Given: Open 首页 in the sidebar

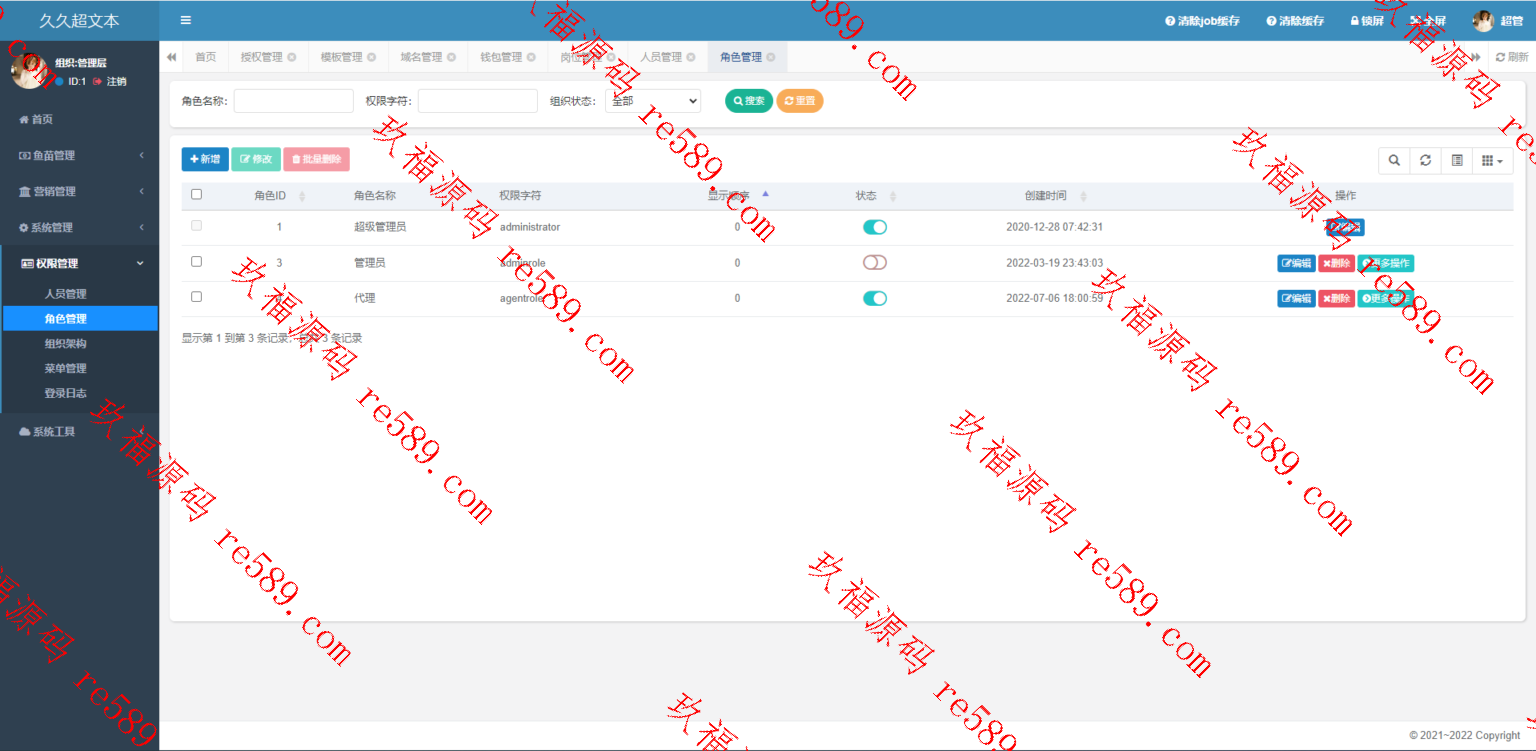Looking at the screenshot, I should click(x=79, y=119).
